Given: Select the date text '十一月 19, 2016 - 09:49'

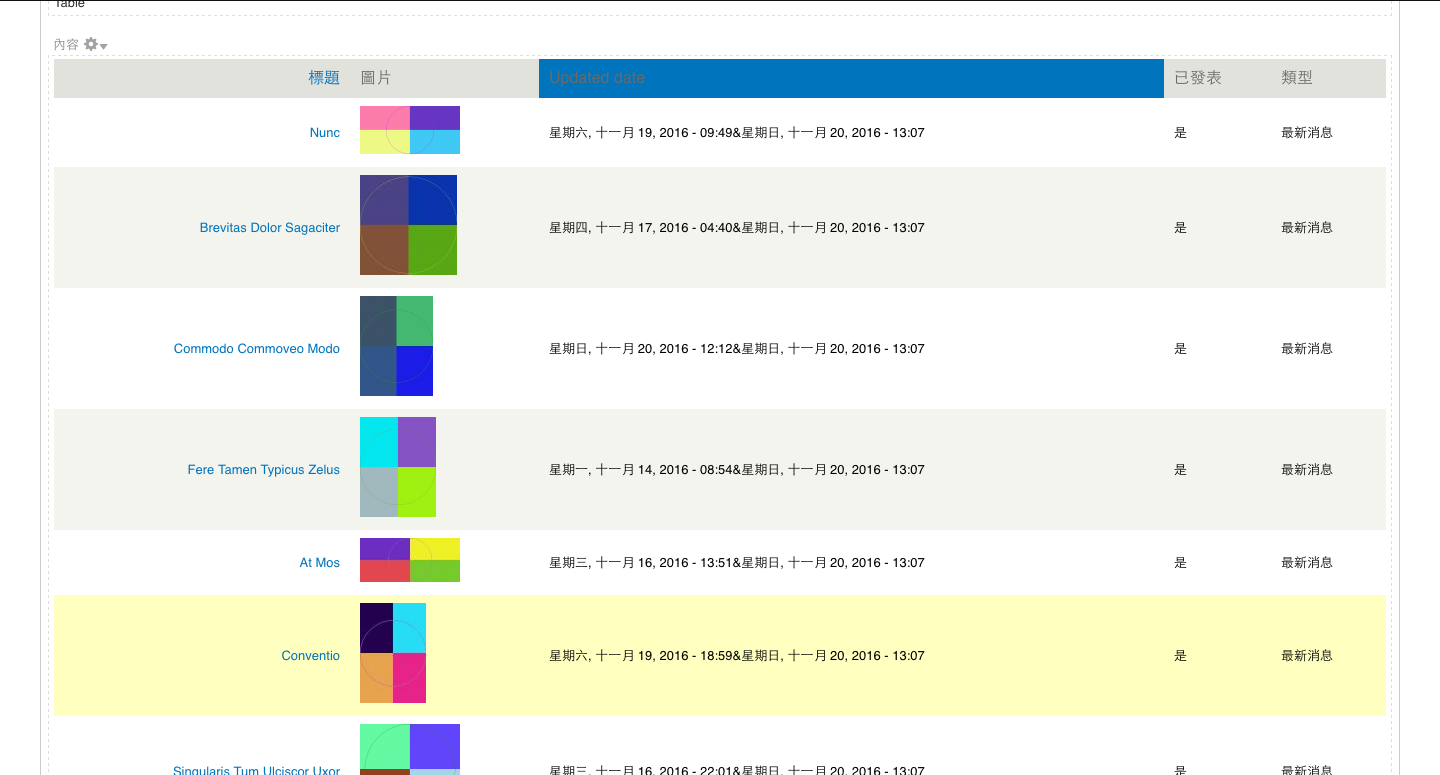Looking at the screenshot, I should click(664, 133).
